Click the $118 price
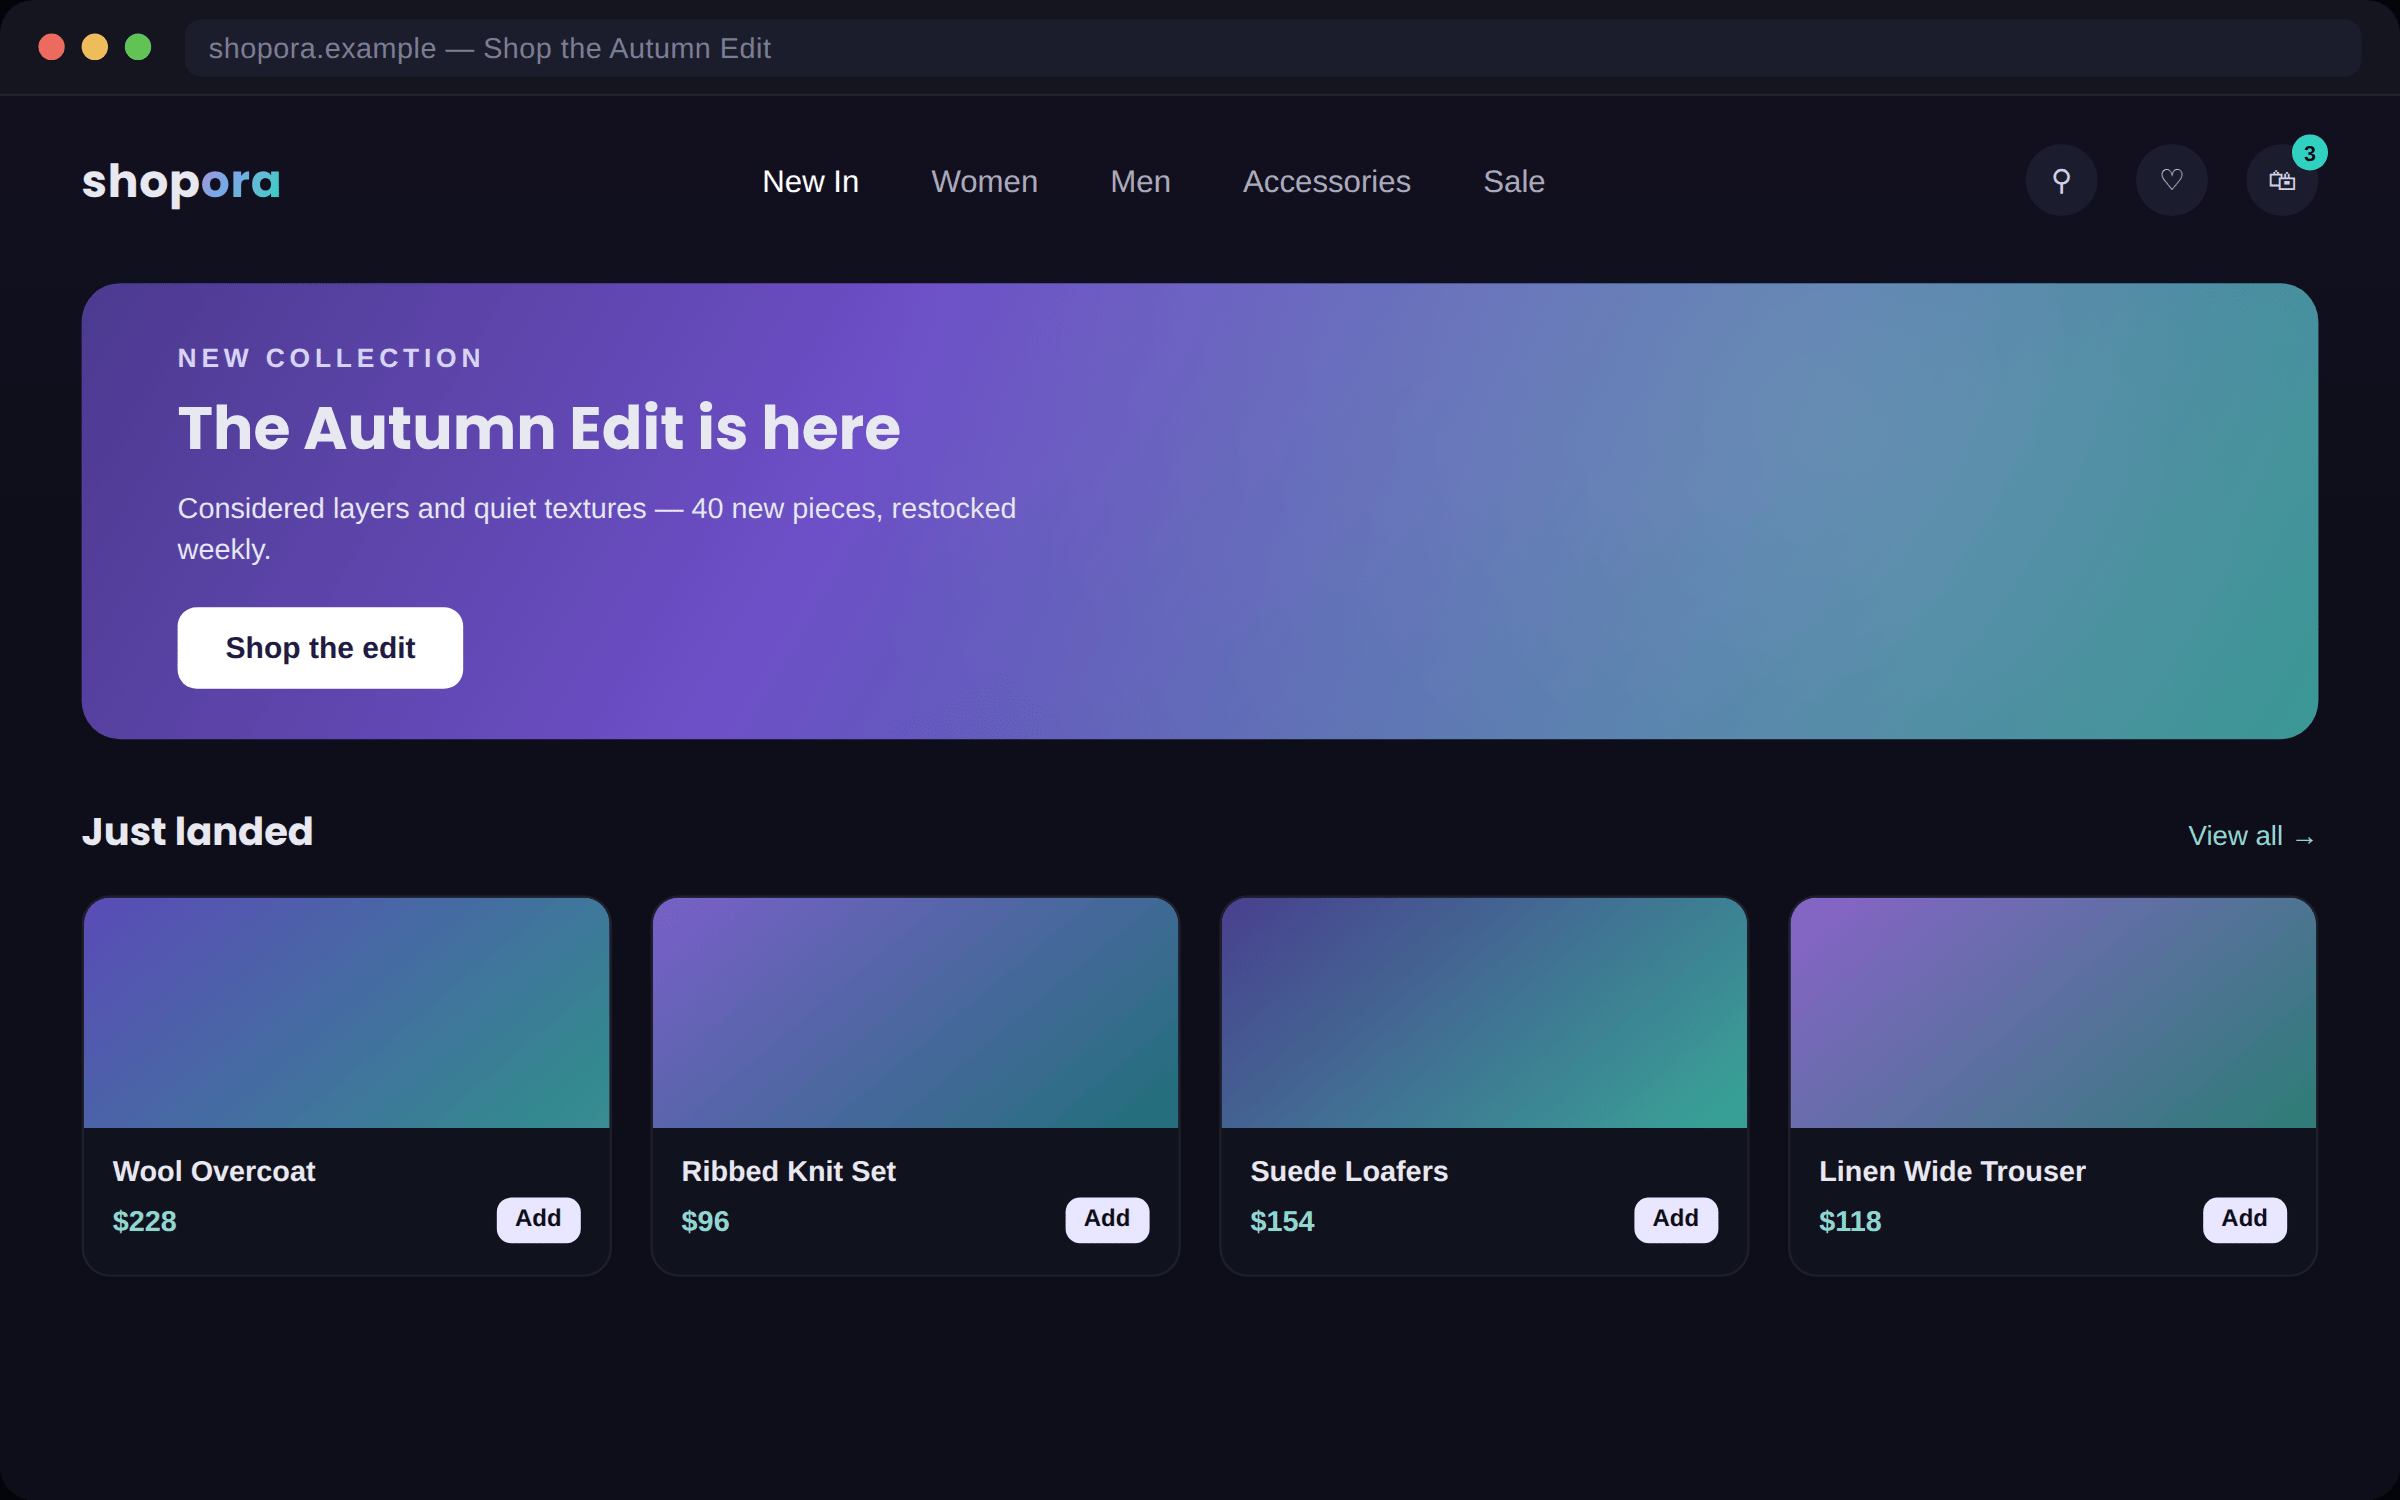The height and width of the screenshot is (1500, 2400). [x=1850, y=1221]
